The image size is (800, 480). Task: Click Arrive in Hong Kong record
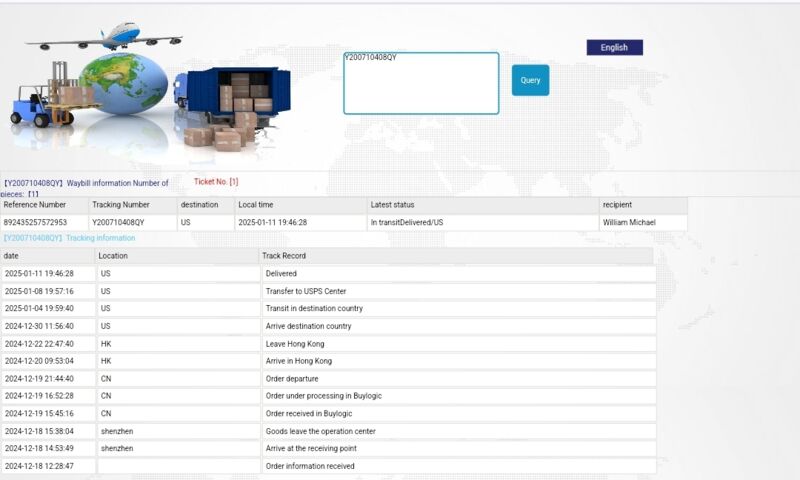tap(298, 361)
